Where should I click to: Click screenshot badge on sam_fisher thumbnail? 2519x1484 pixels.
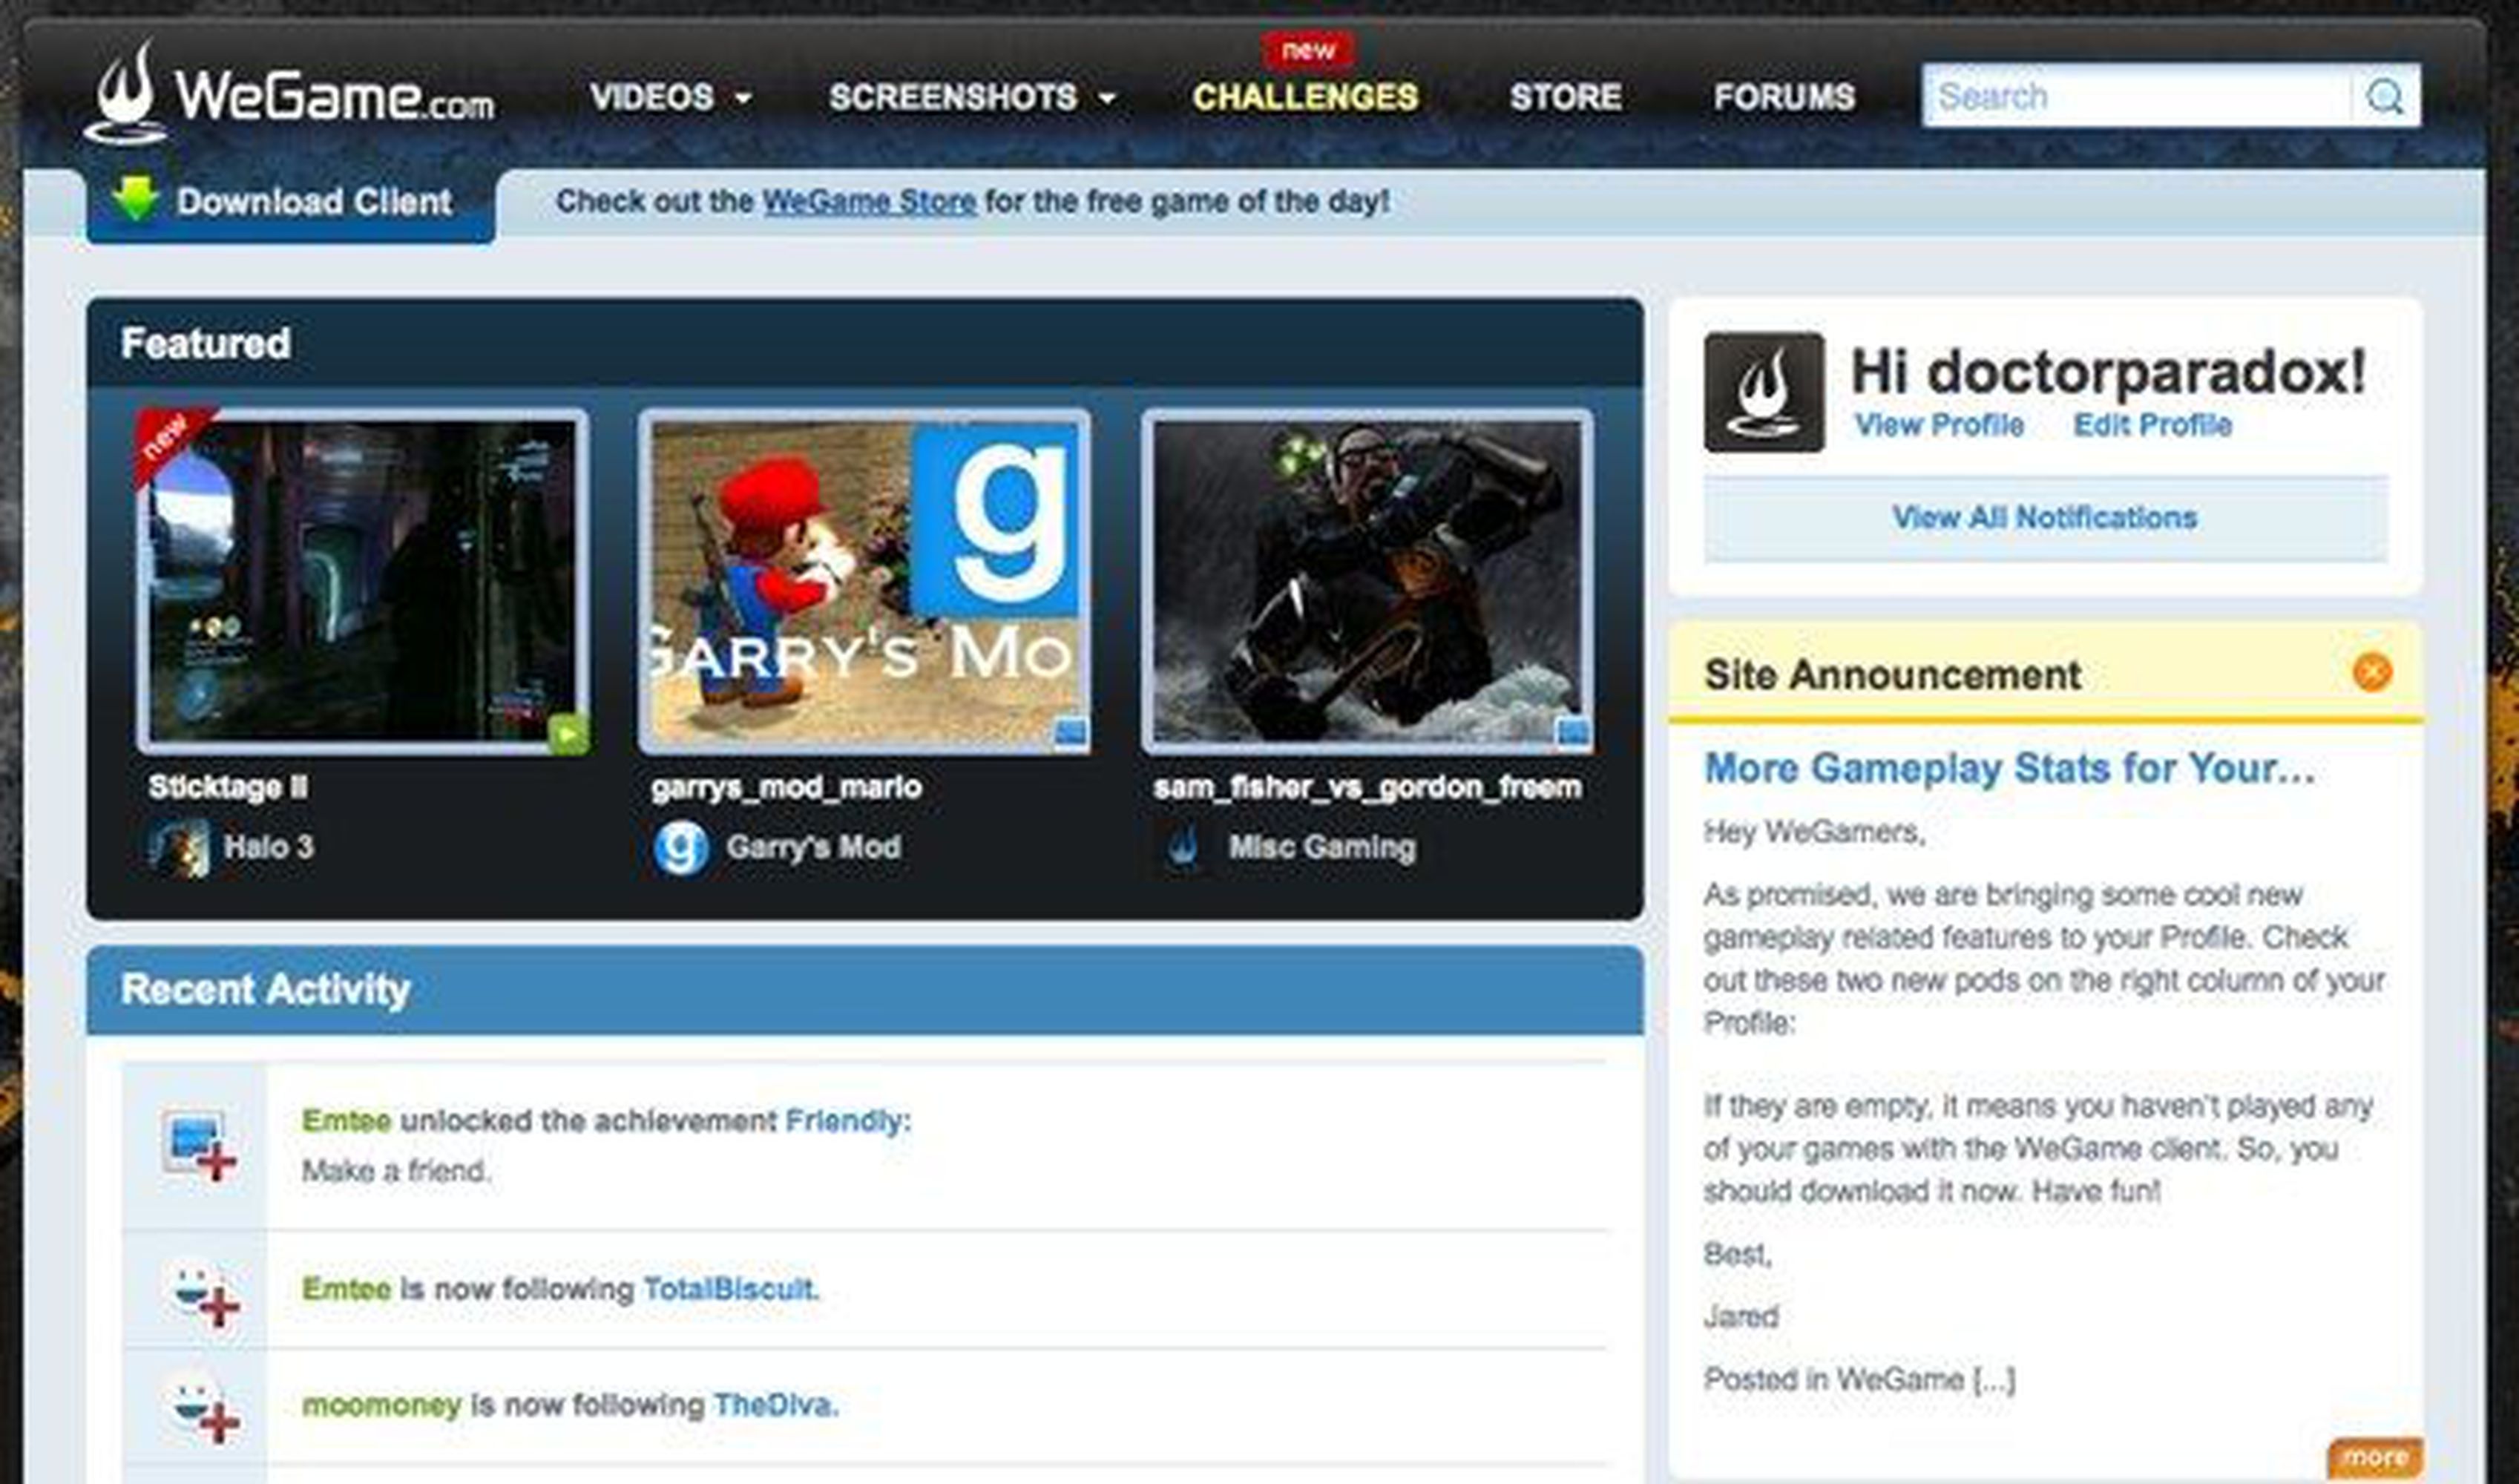click(1573, 733)
